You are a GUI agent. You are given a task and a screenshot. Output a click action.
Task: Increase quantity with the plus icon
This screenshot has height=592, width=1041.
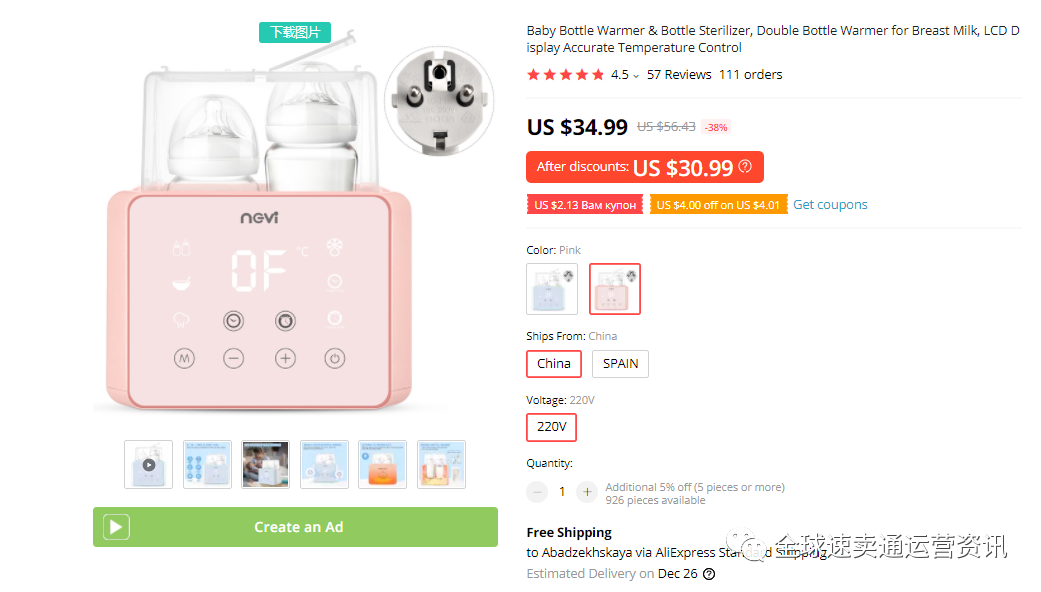(x=587, y=491)
